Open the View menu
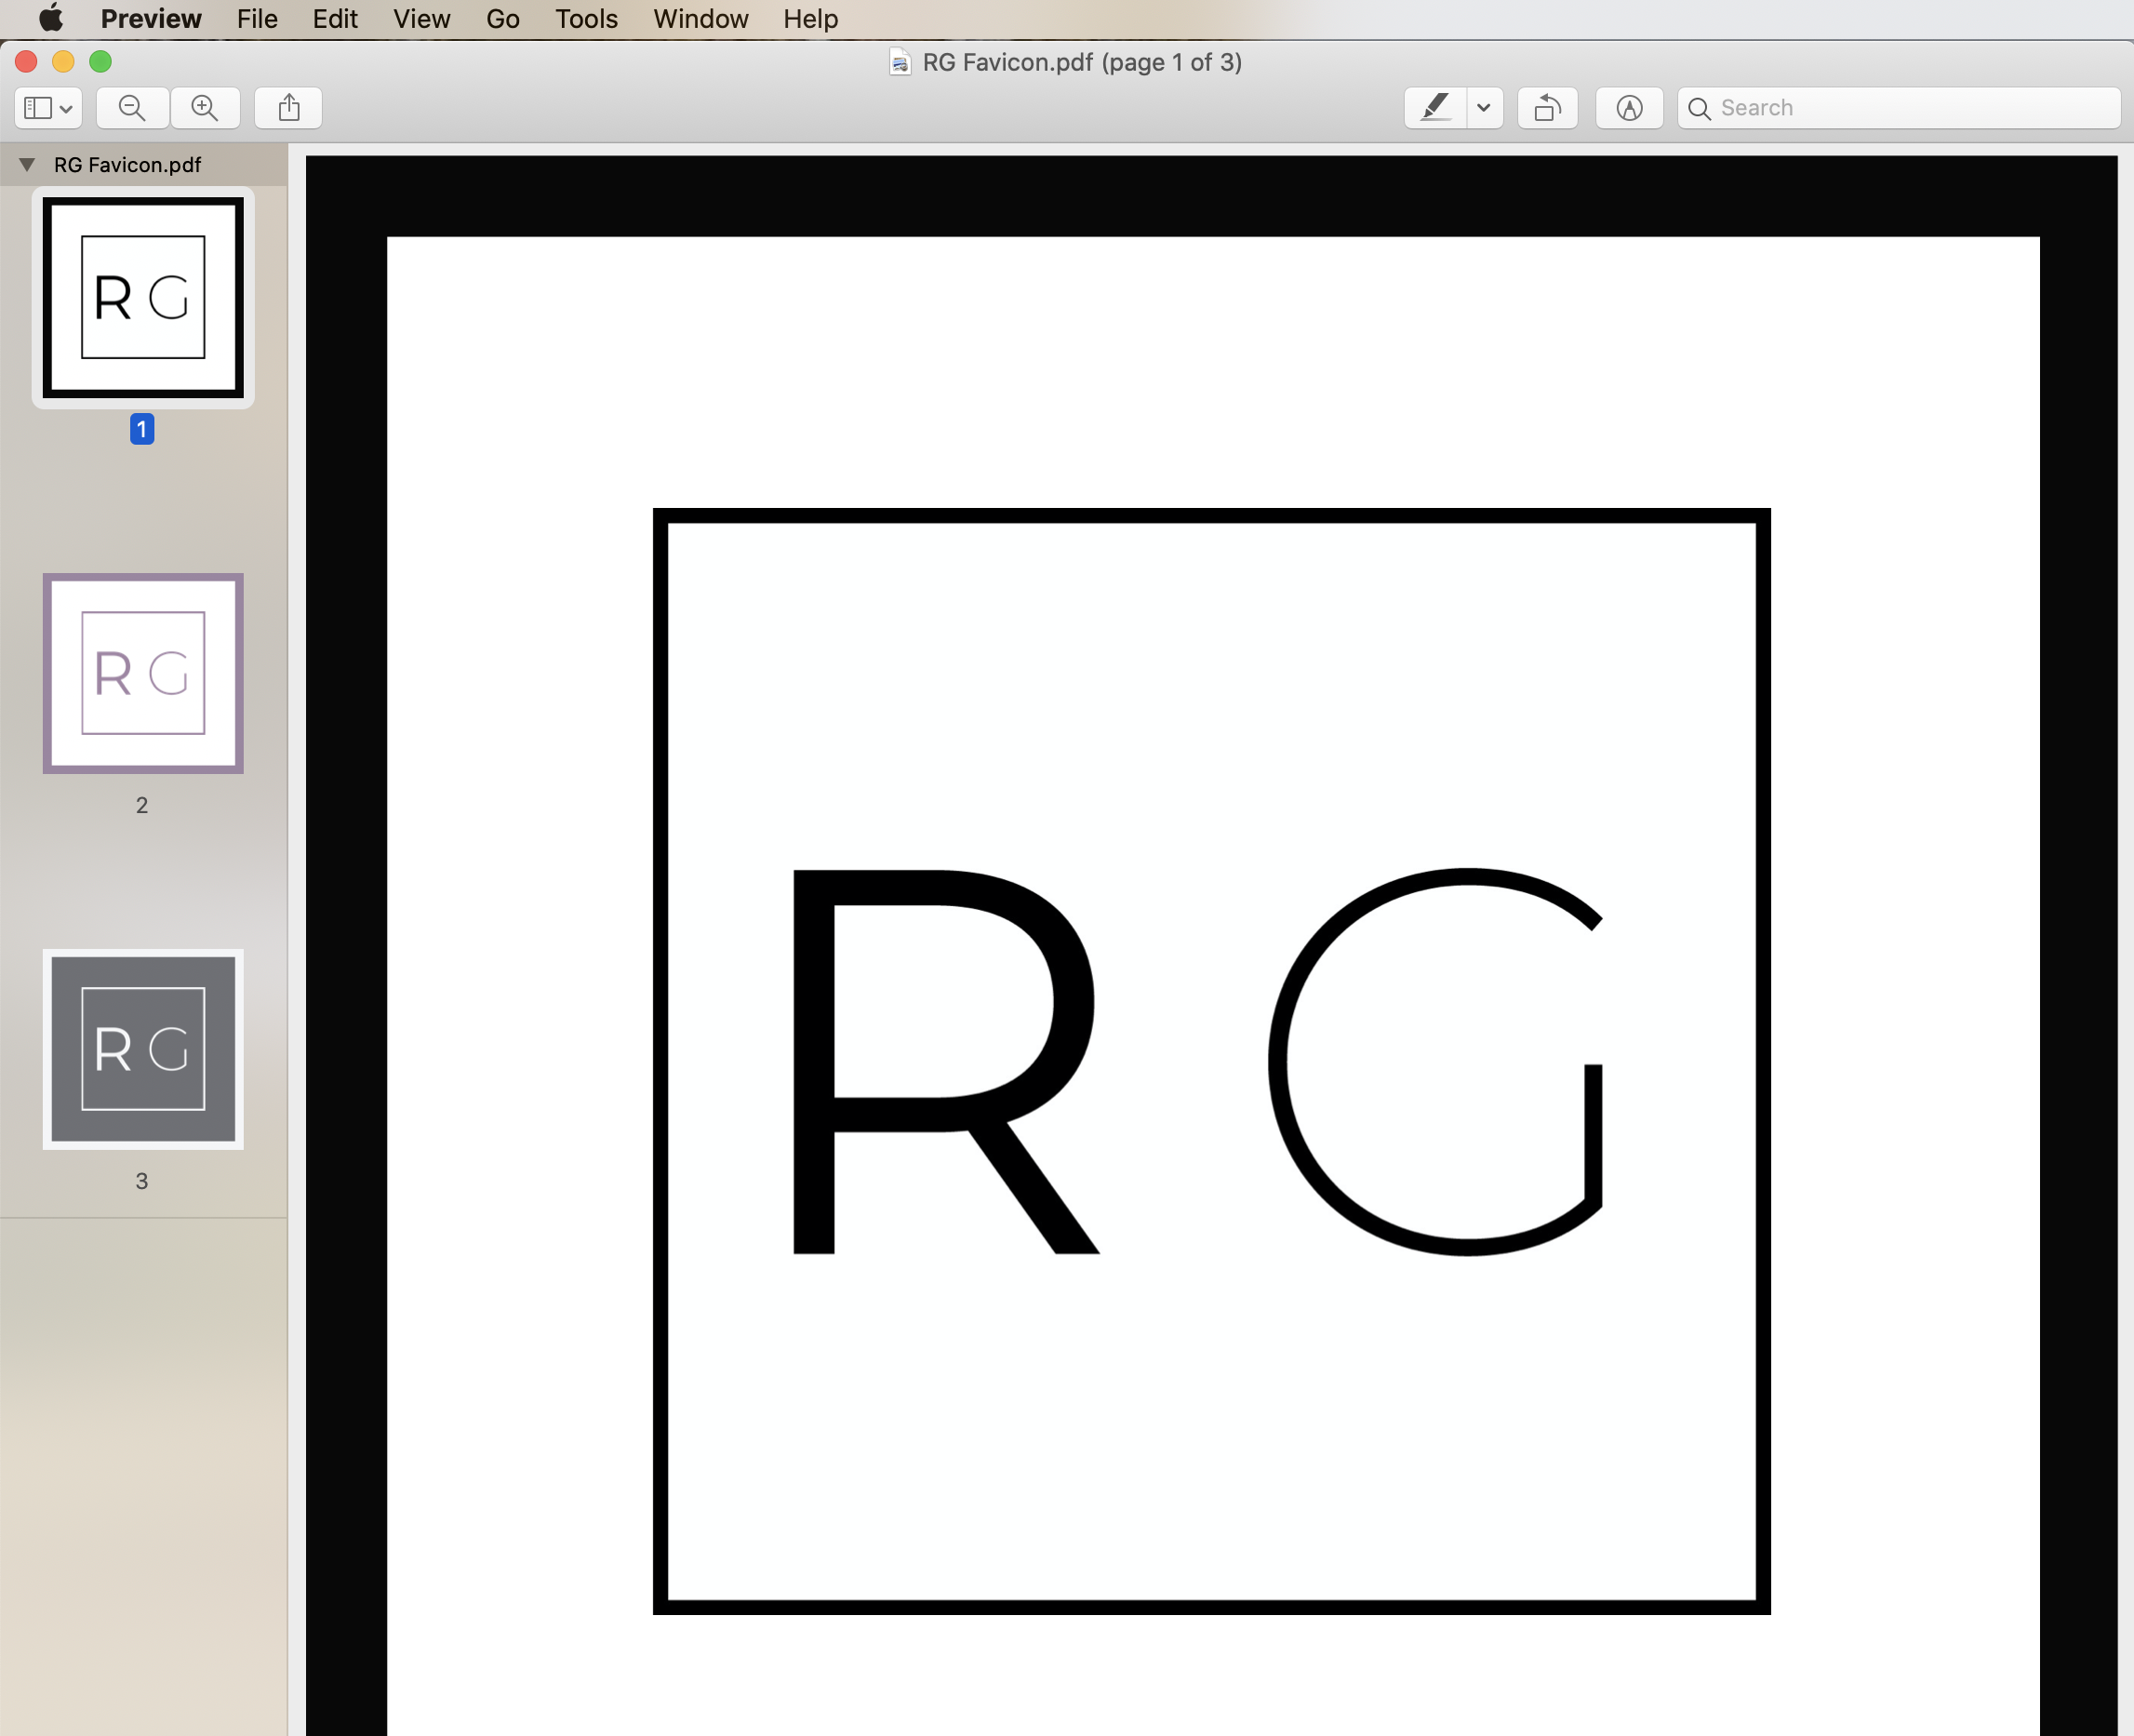 (x=421, y=19)
